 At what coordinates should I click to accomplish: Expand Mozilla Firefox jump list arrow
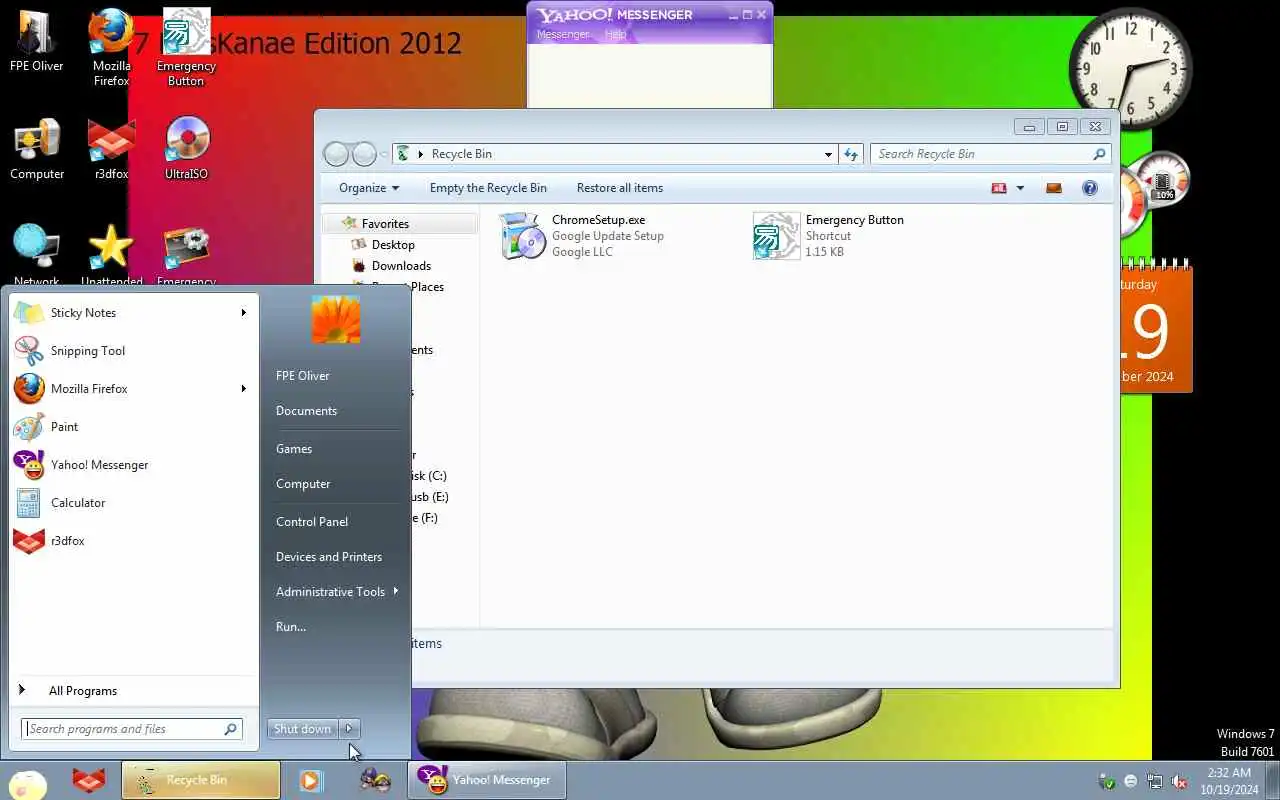(x=243, y=389)
